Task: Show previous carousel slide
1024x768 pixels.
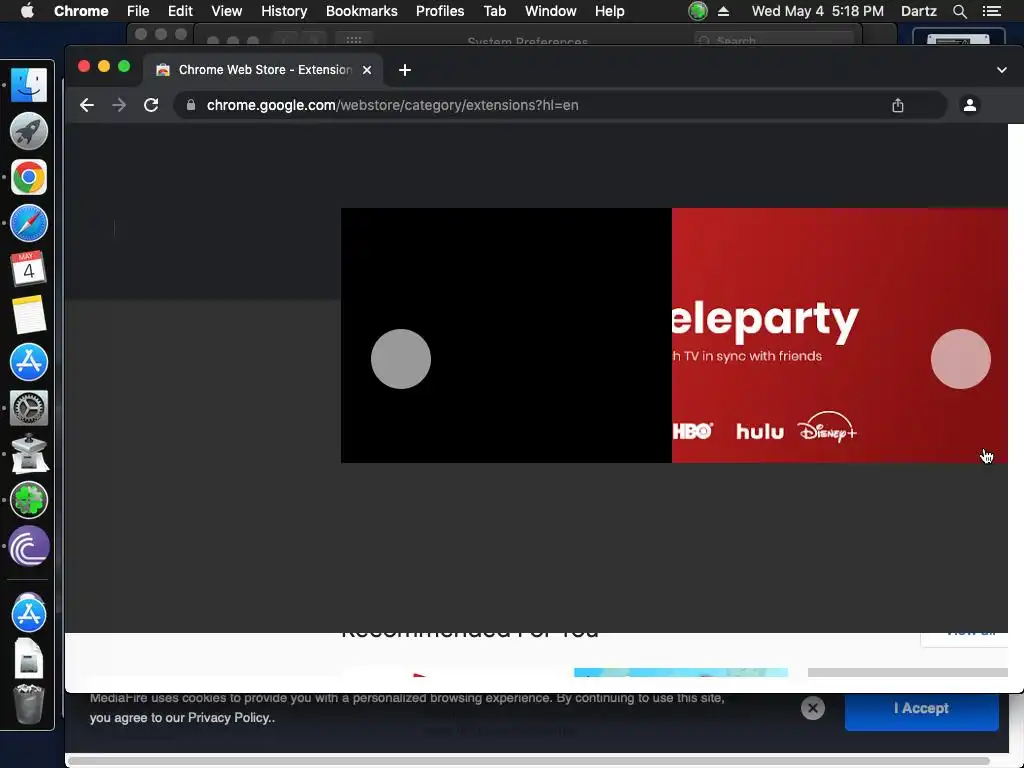Action: [401, 359]
